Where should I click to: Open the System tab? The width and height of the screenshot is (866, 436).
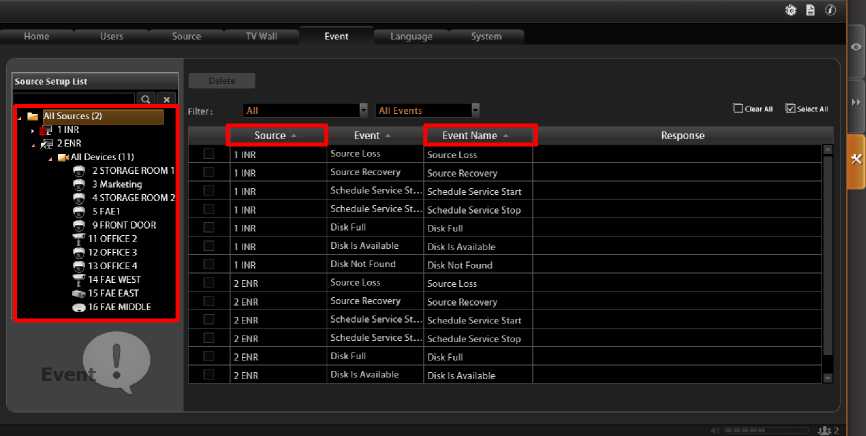pos(486,37)
